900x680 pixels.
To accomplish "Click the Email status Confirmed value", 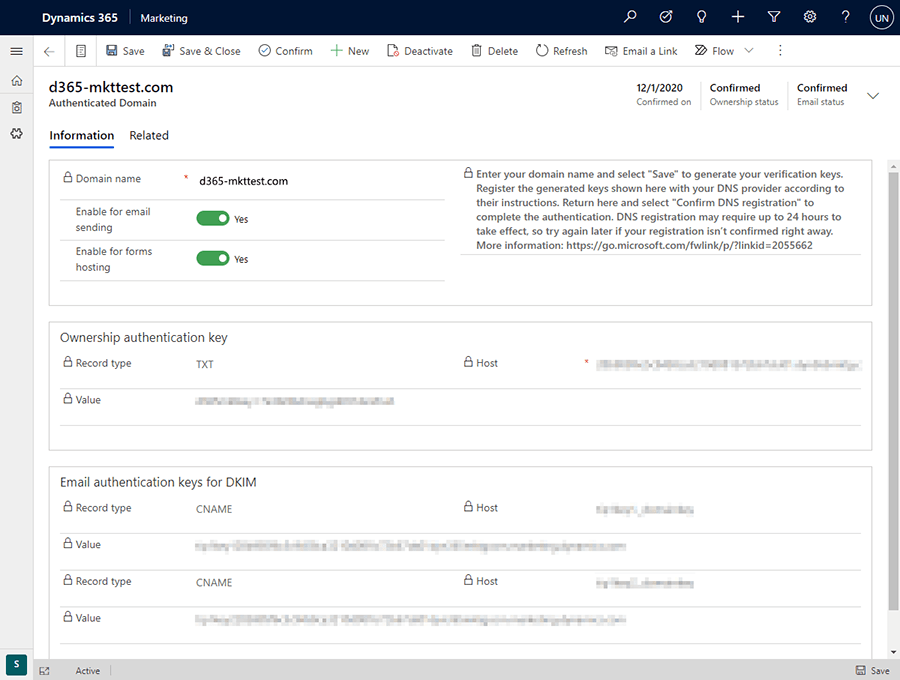I will 822,88.
